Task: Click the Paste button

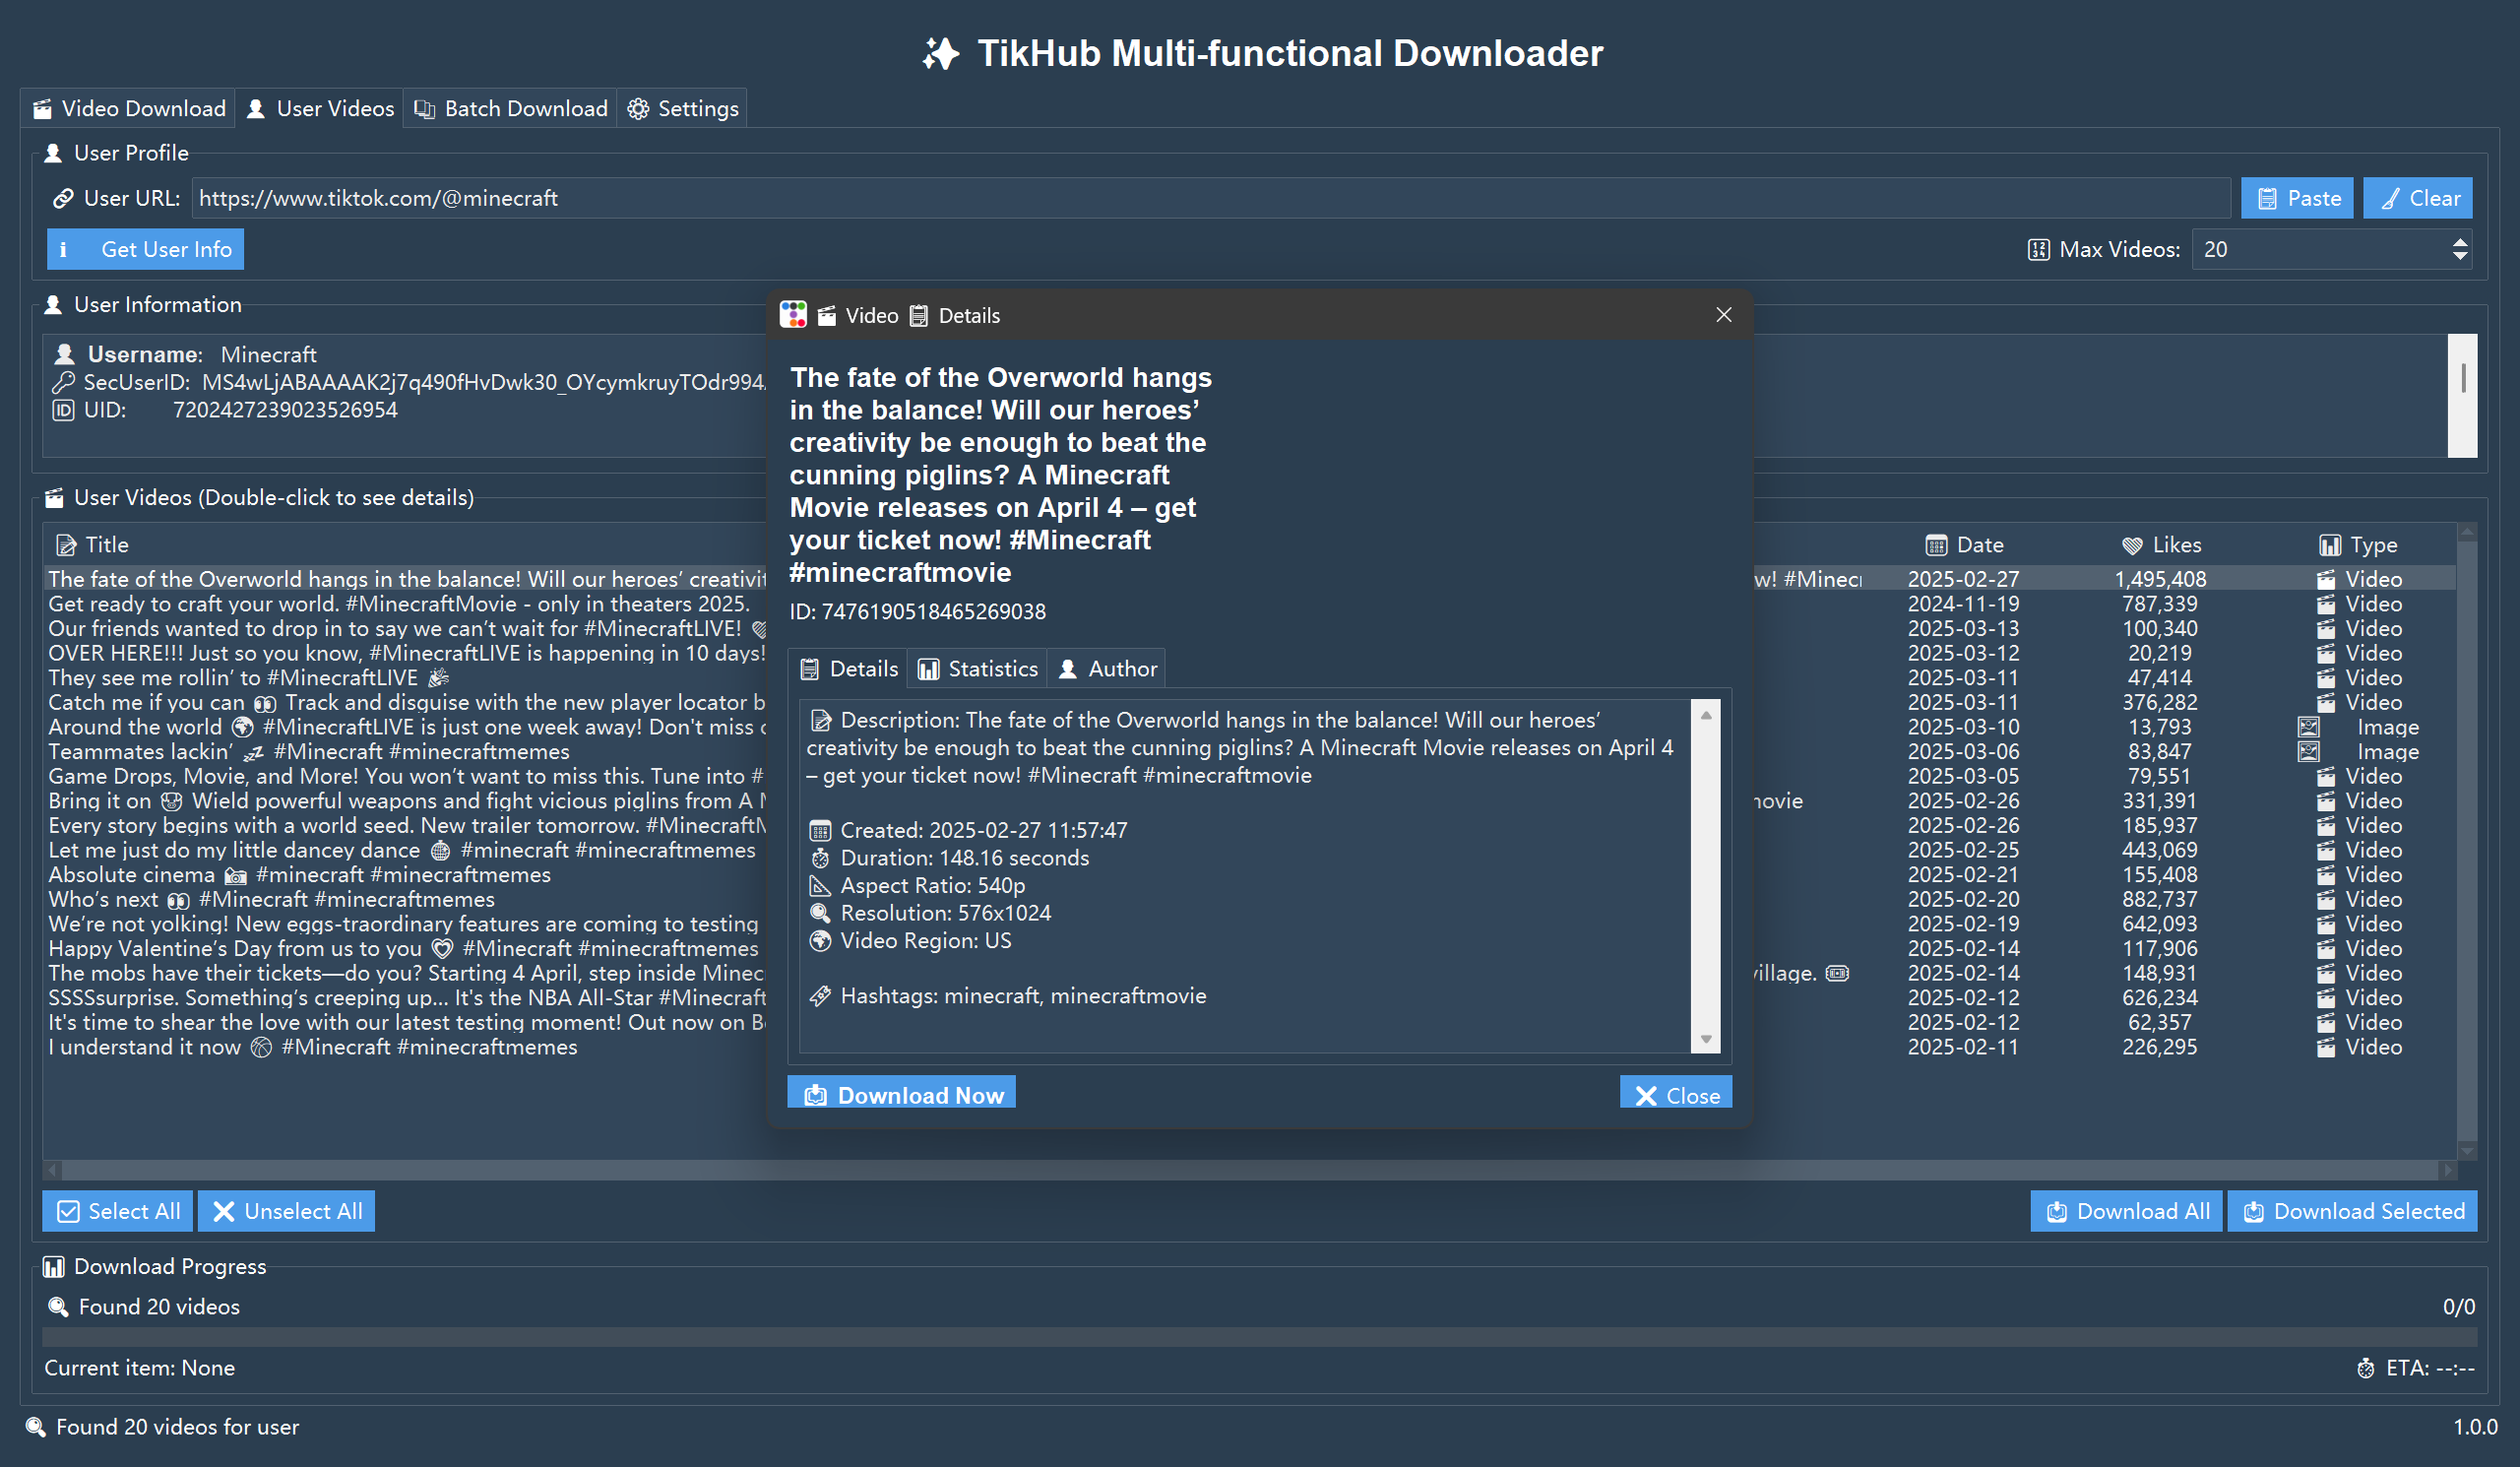Action: pos(2297,198)
